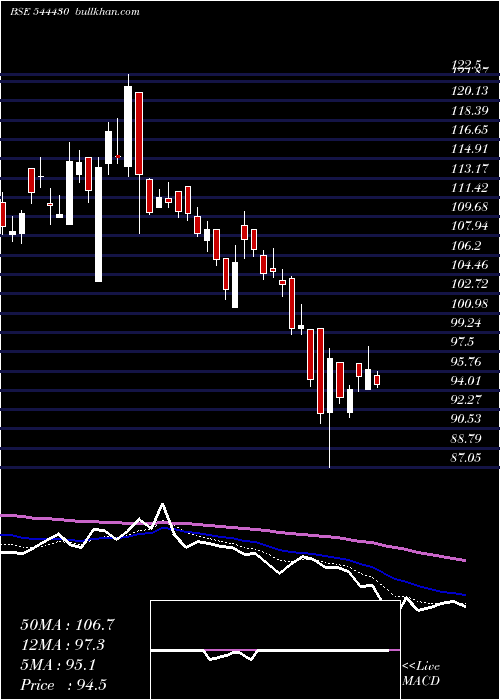Click the last red candle on the right
The width and height of the screenshot is (500, 700).
(x=377, y=380)
